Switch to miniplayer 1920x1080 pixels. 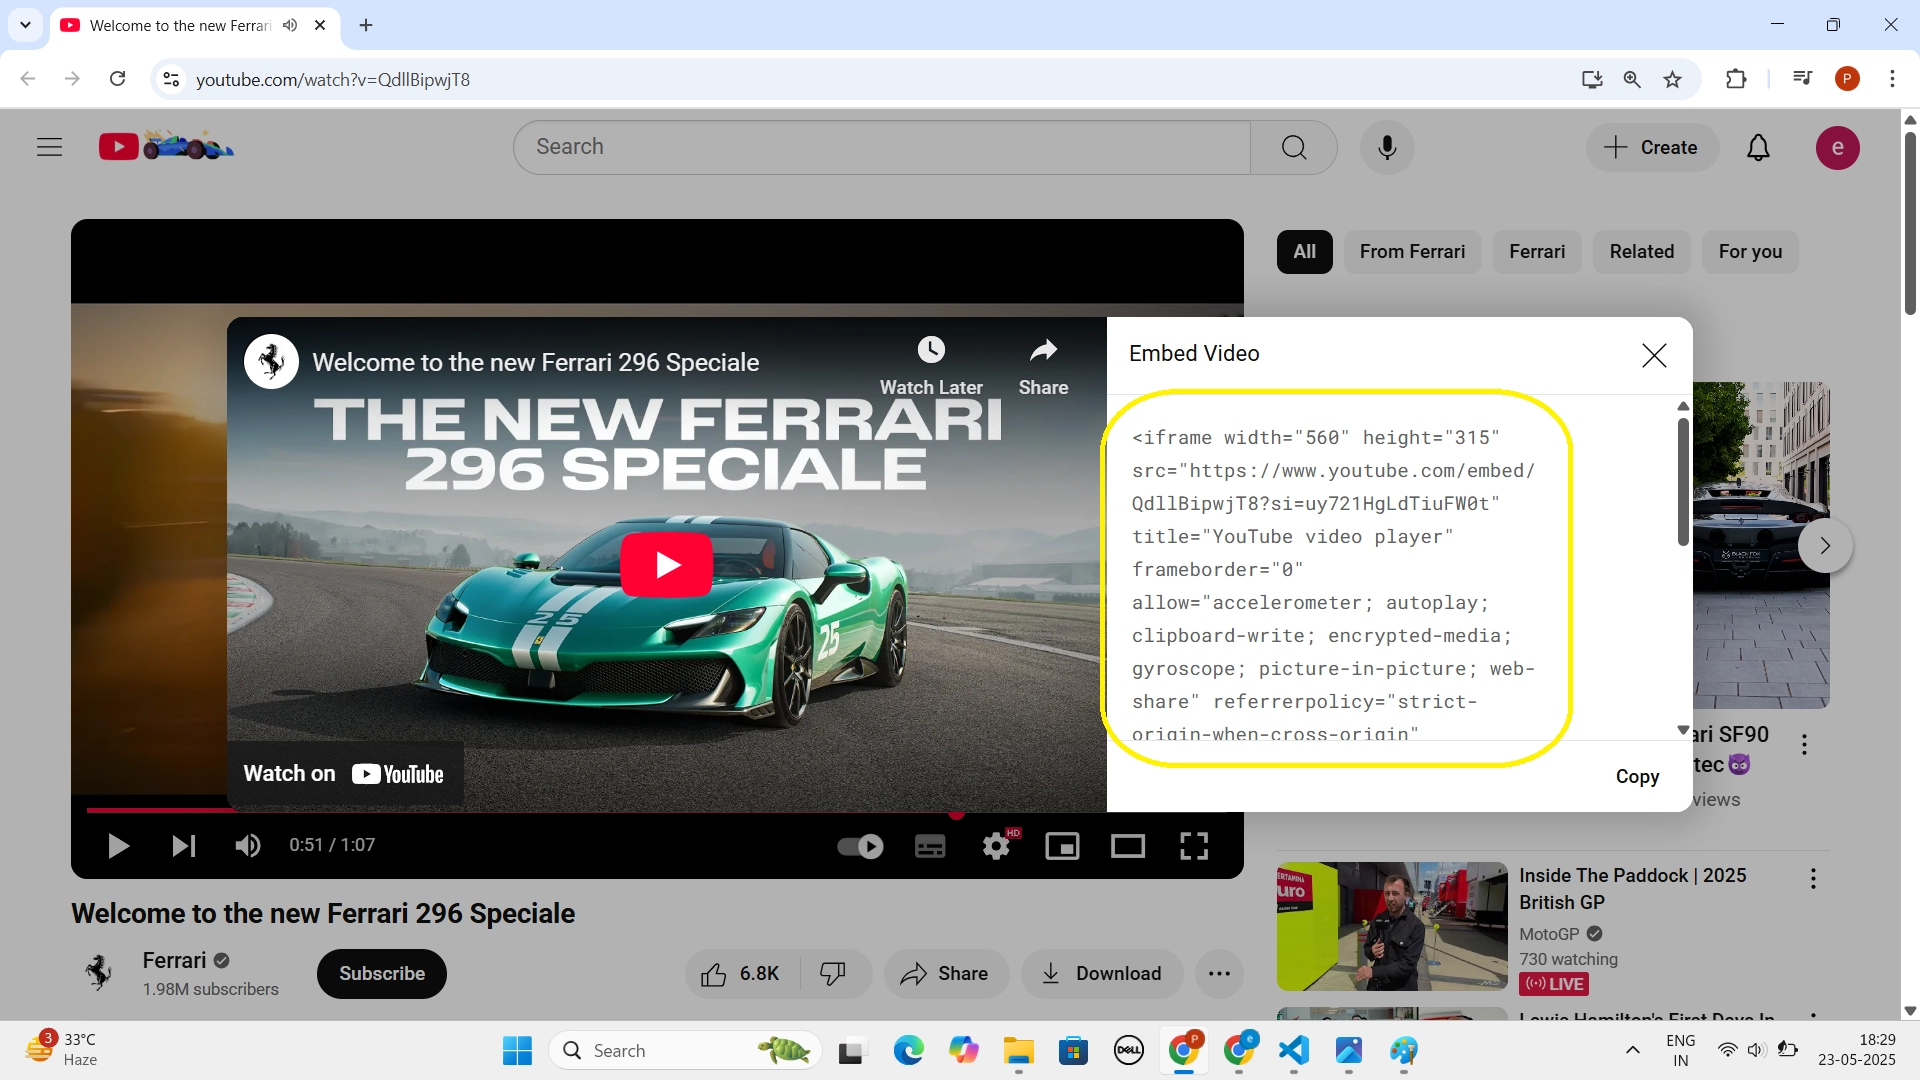[x=1062, y=847]
